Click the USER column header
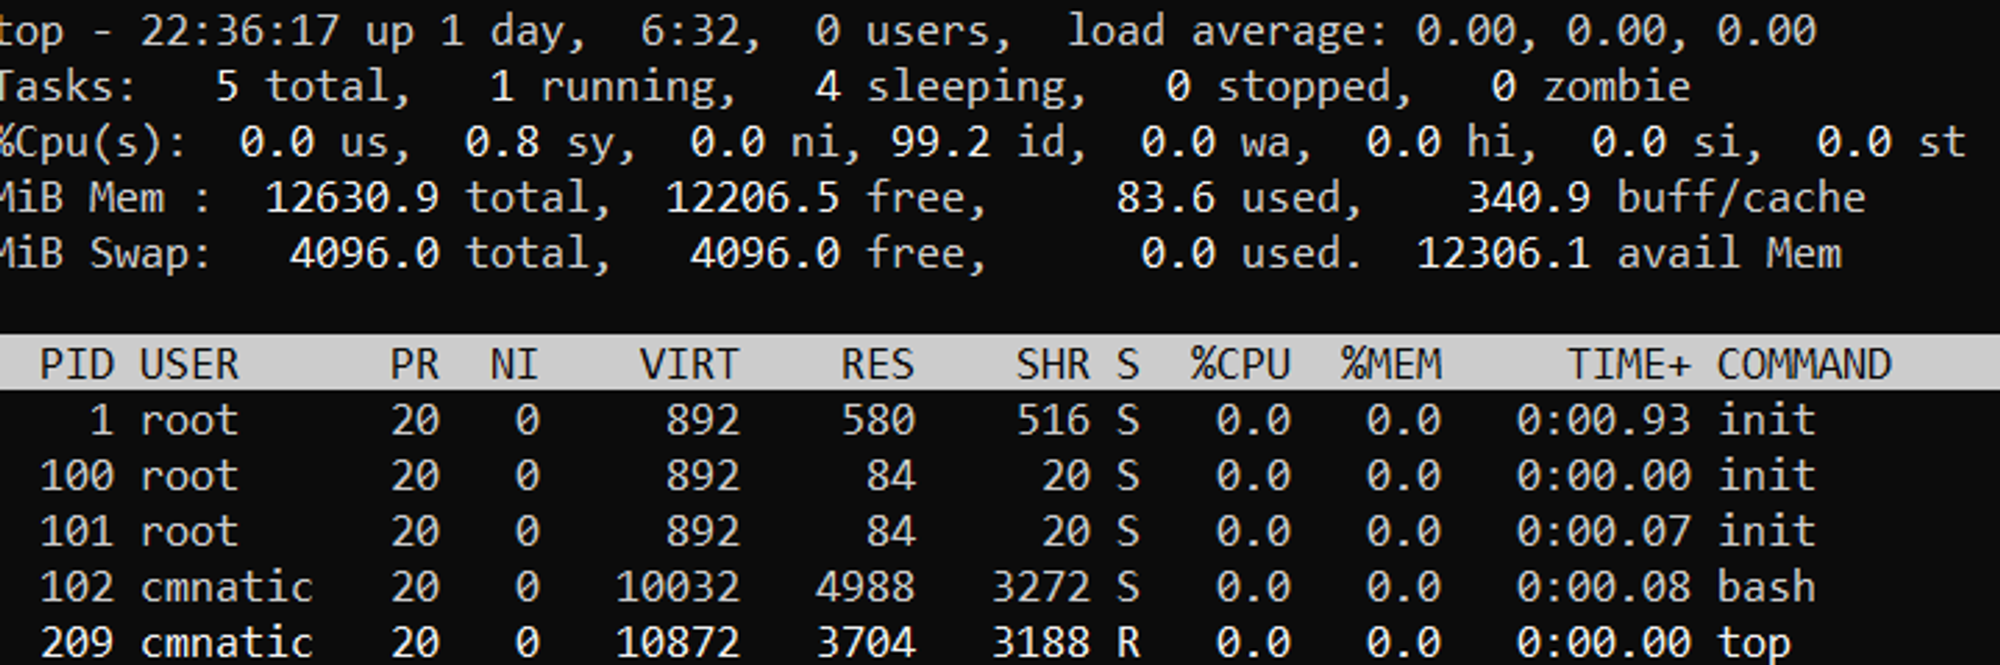Viewport: 2000px width, 665px height. coord(189,364)
